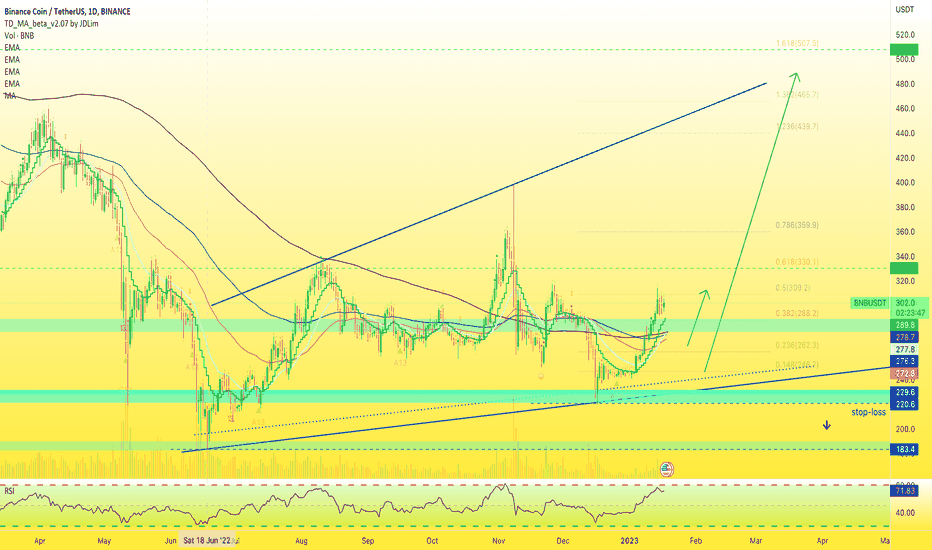Click the RSI value label 71.83

[x=903, y=491]
